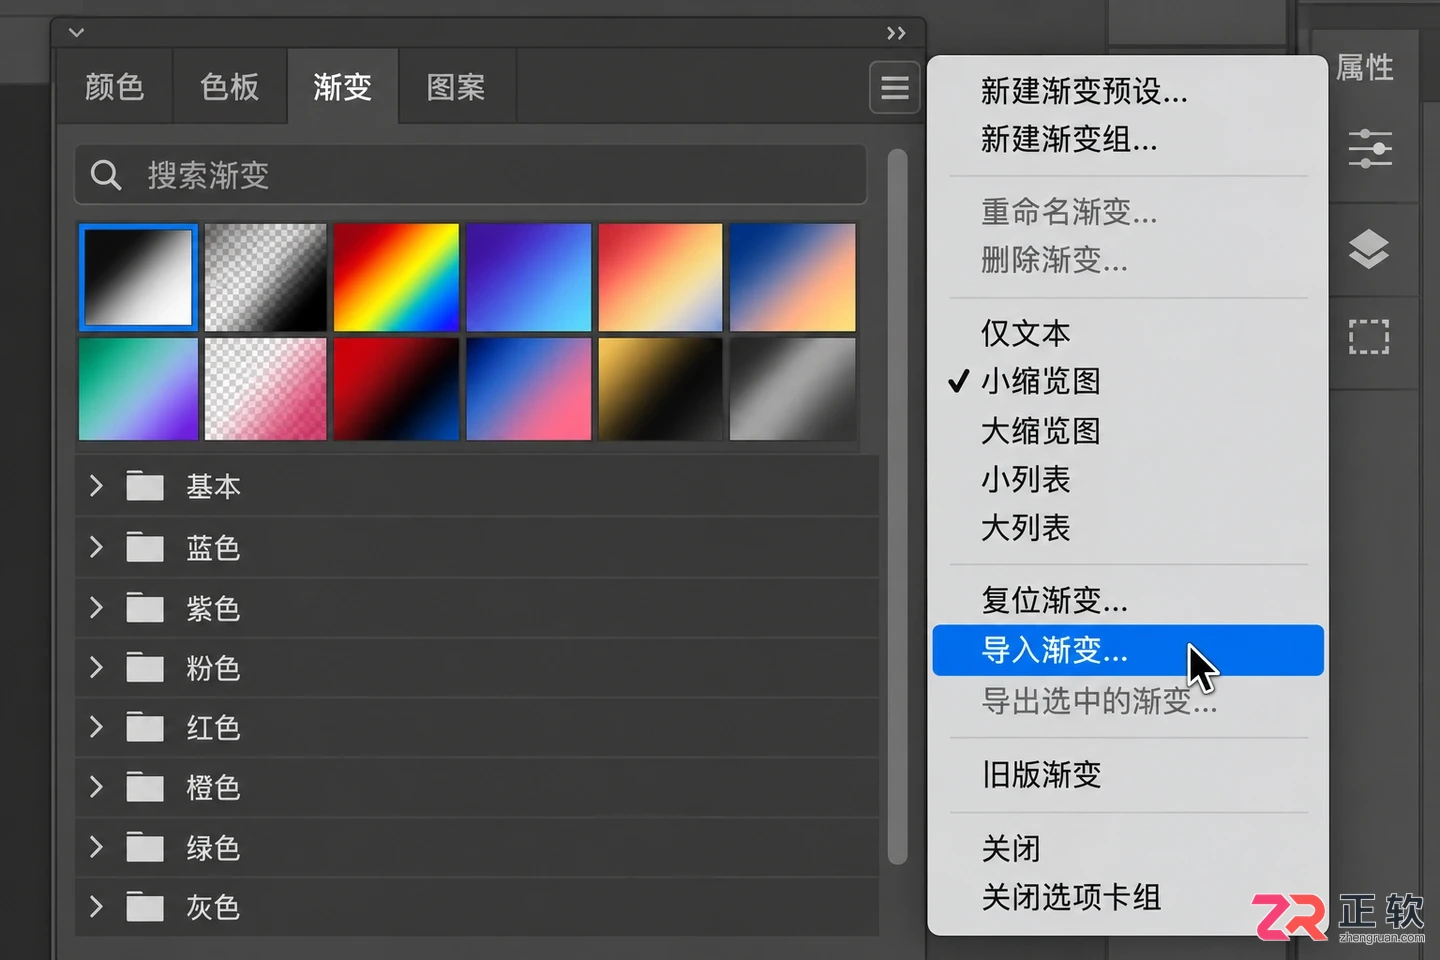This screenshot has height=960, width=1440.
Task: Open the 属性 panel tab
Action: tap(1365, 67)
